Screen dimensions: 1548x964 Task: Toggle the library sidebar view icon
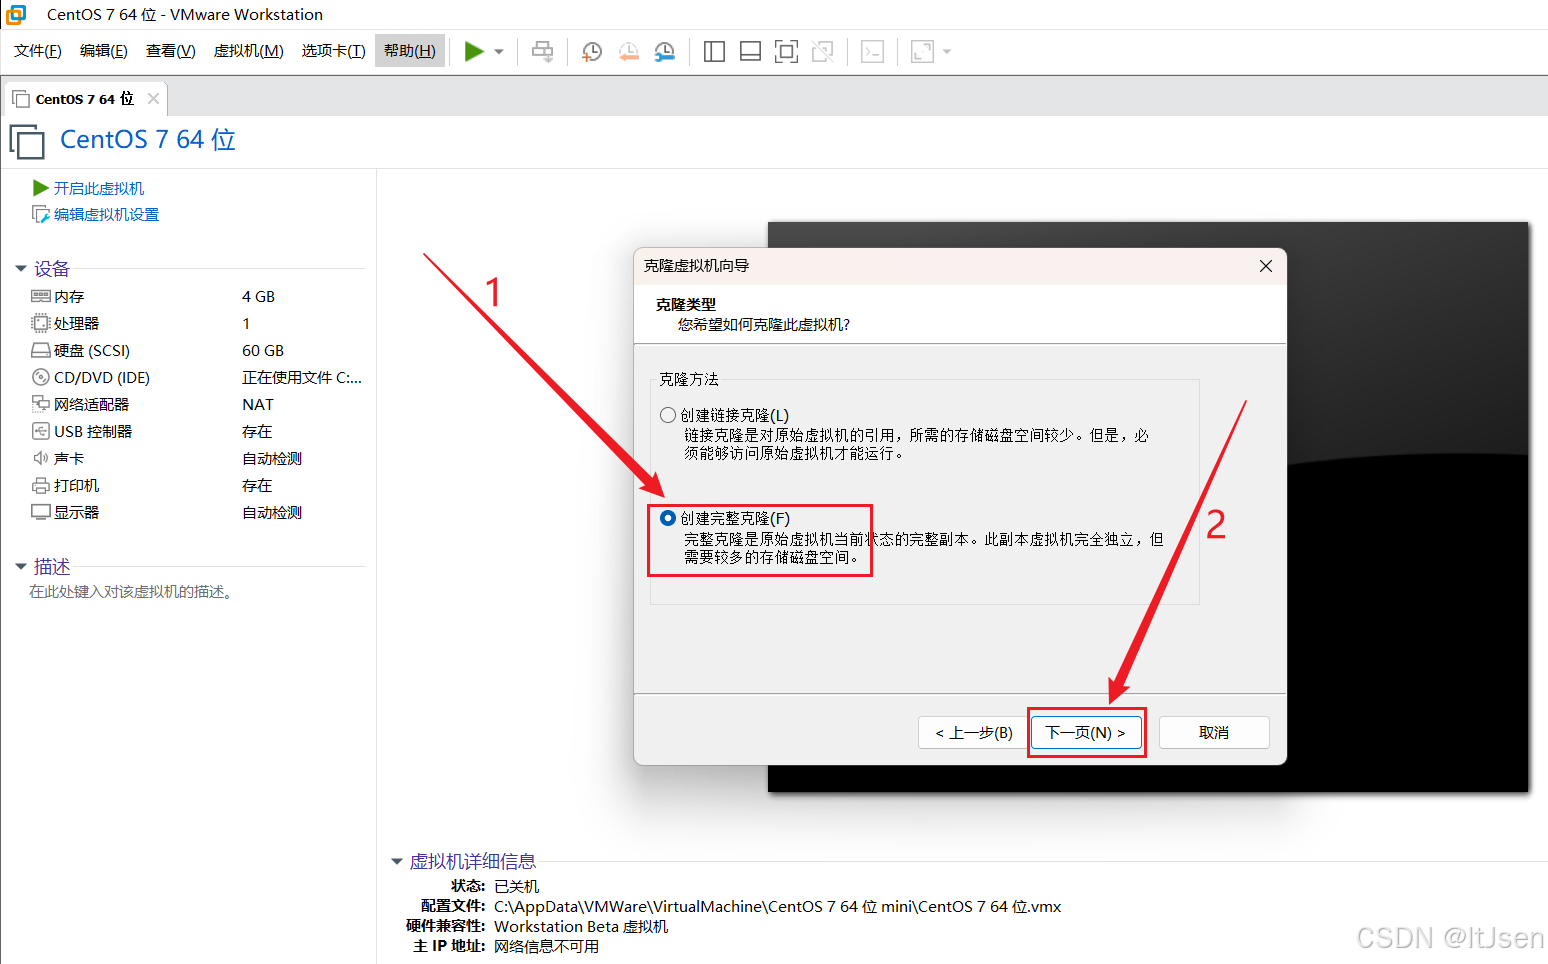(714, 51)
